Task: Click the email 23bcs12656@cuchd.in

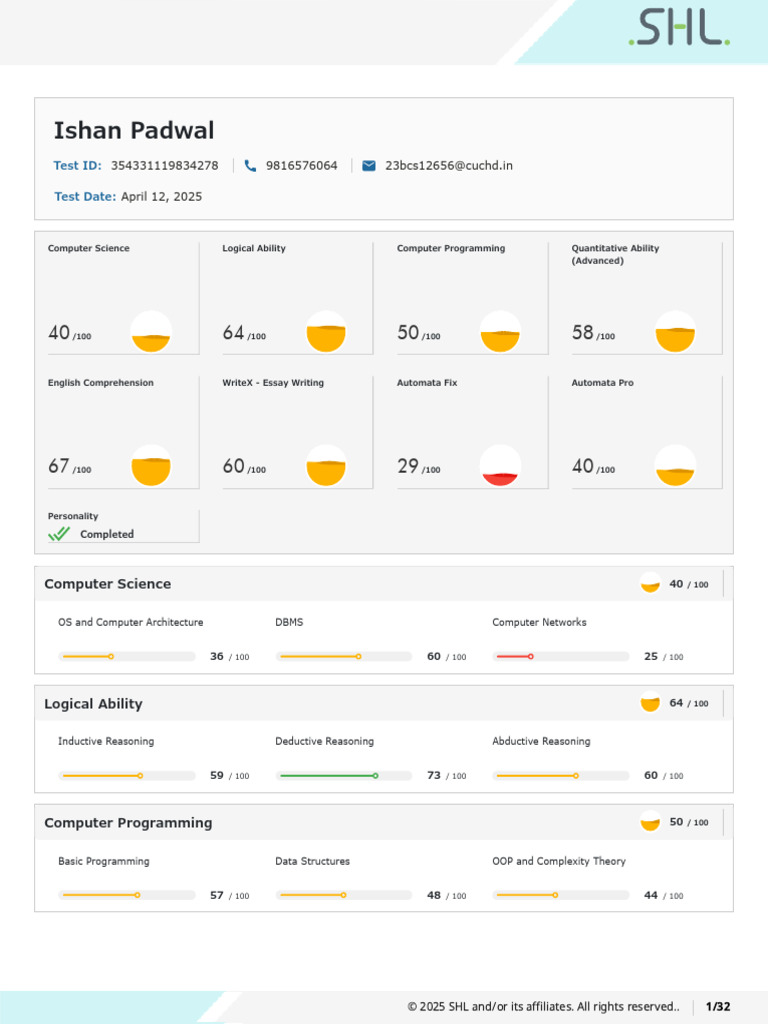Action: 449,166
